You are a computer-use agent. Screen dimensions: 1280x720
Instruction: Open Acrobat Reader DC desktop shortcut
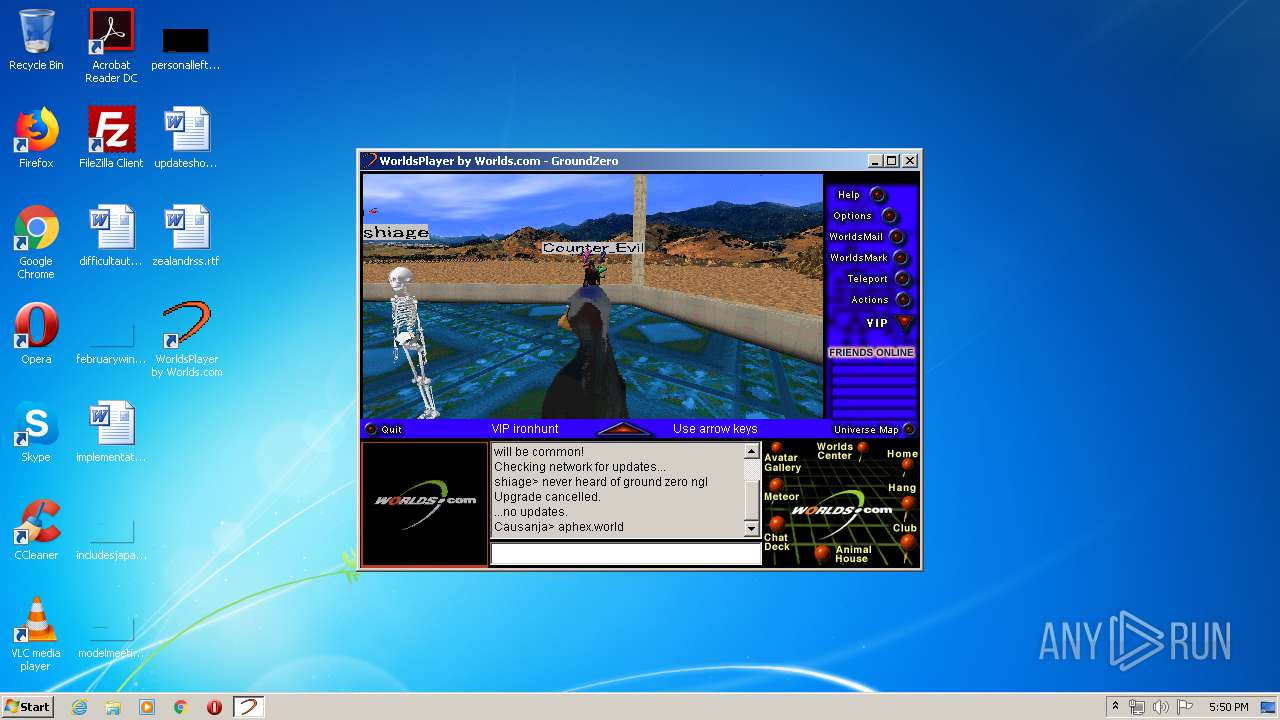[x=111, y=46]
